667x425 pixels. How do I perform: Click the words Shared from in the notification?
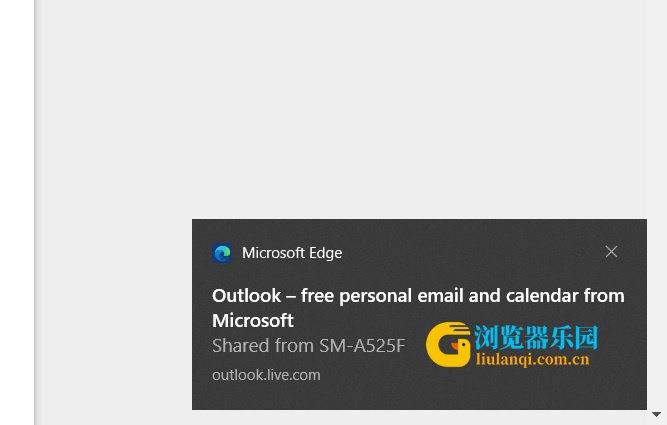coord(263,345)
